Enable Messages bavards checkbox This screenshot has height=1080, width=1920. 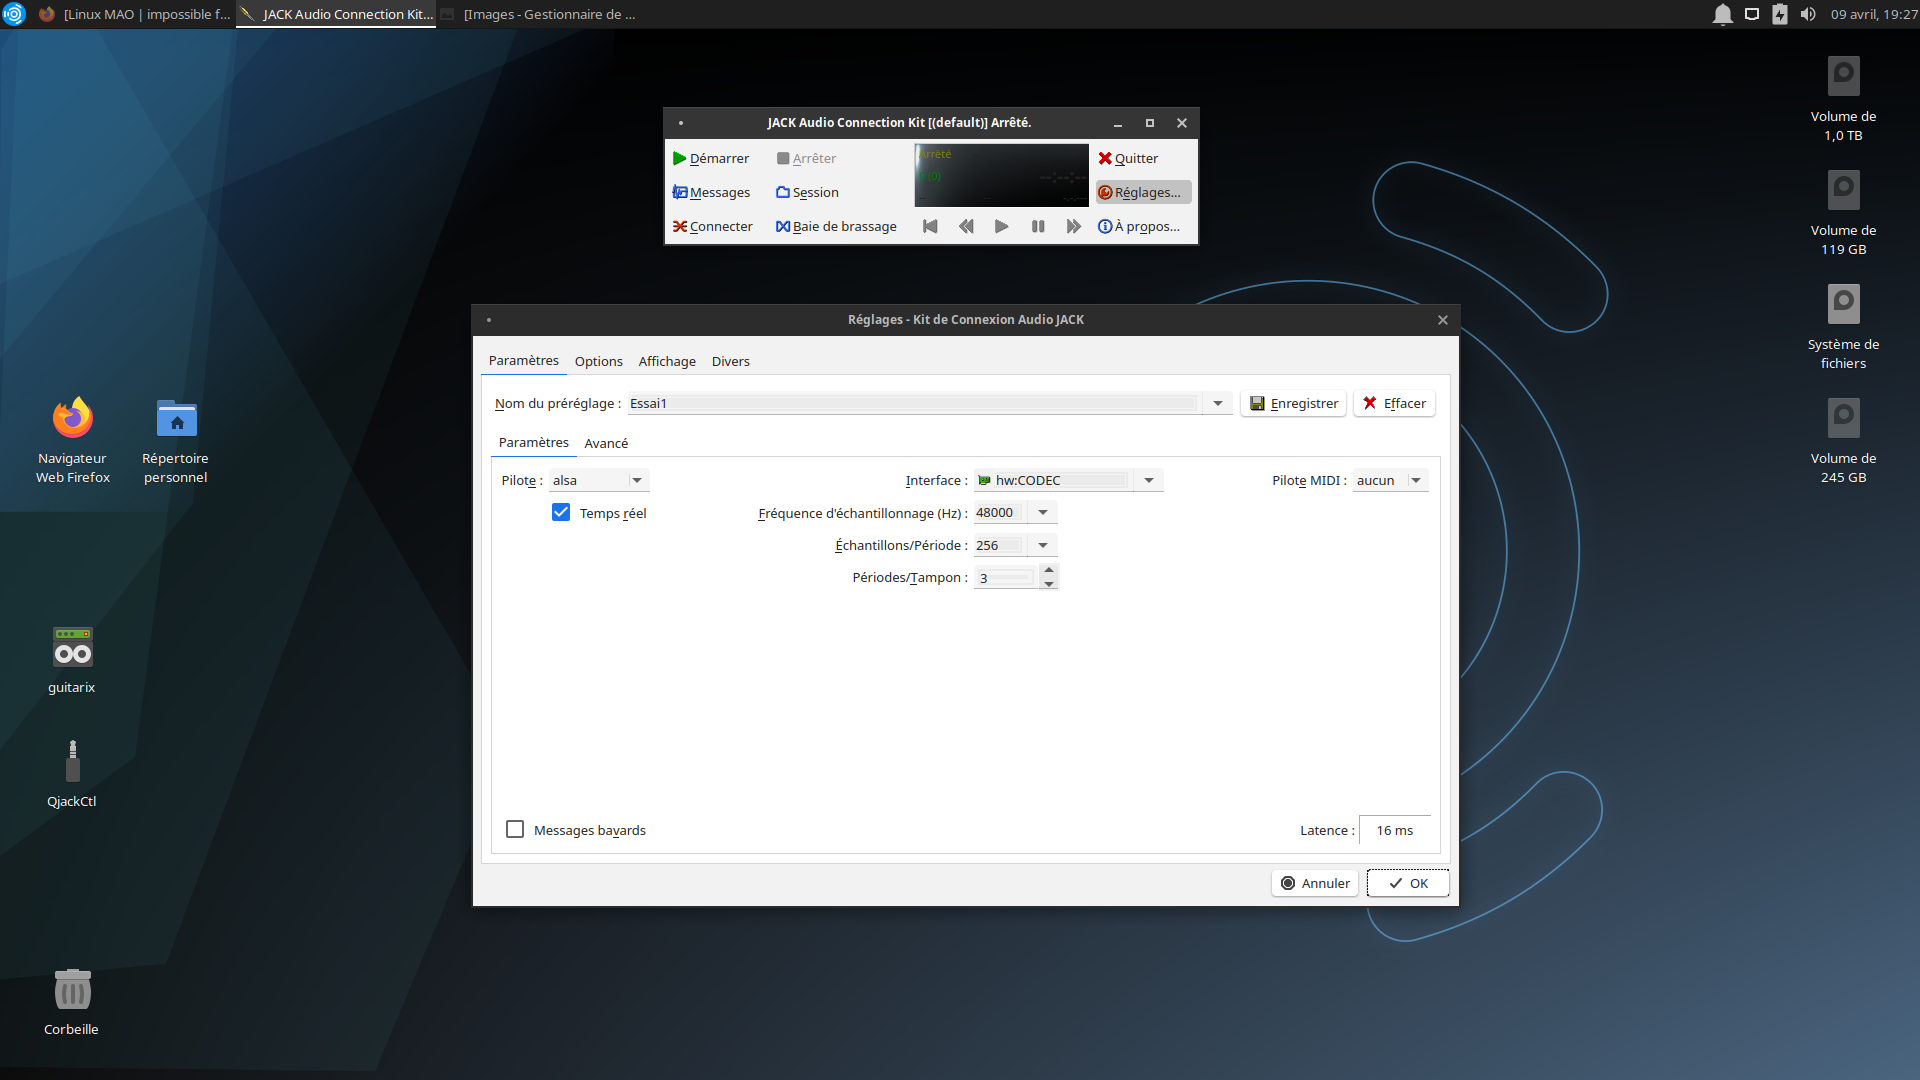515,830
